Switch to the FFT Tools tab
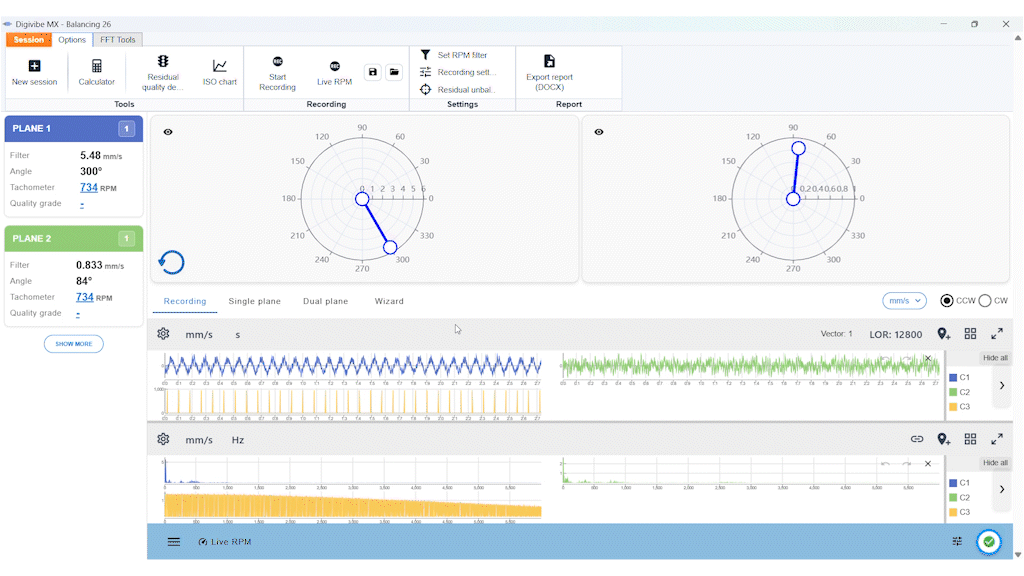 pos(118,40)
